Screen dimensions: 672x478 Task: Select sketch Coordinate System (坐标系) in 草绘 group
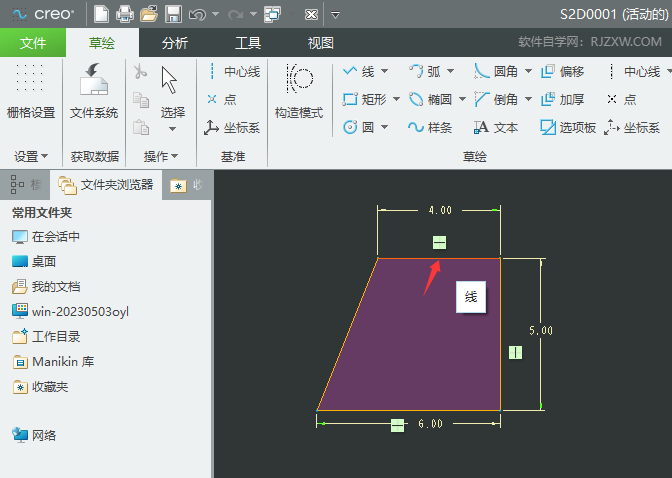pyautogui.click(x=632, y=127)
